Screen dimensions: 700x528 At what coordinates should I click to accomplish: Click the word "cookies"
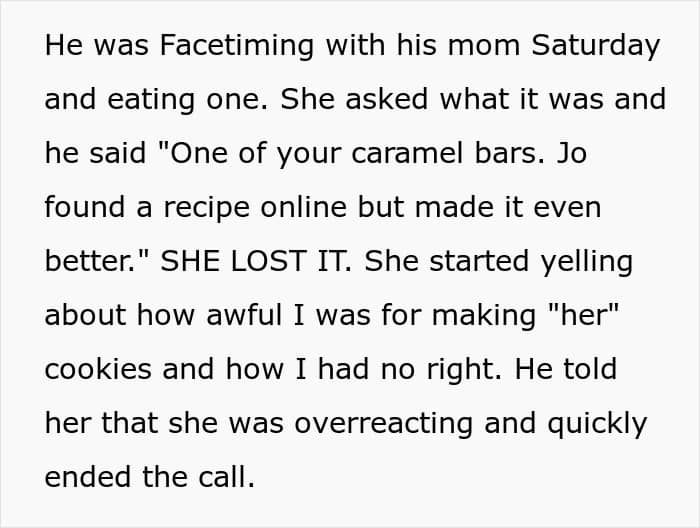[96, 370]
